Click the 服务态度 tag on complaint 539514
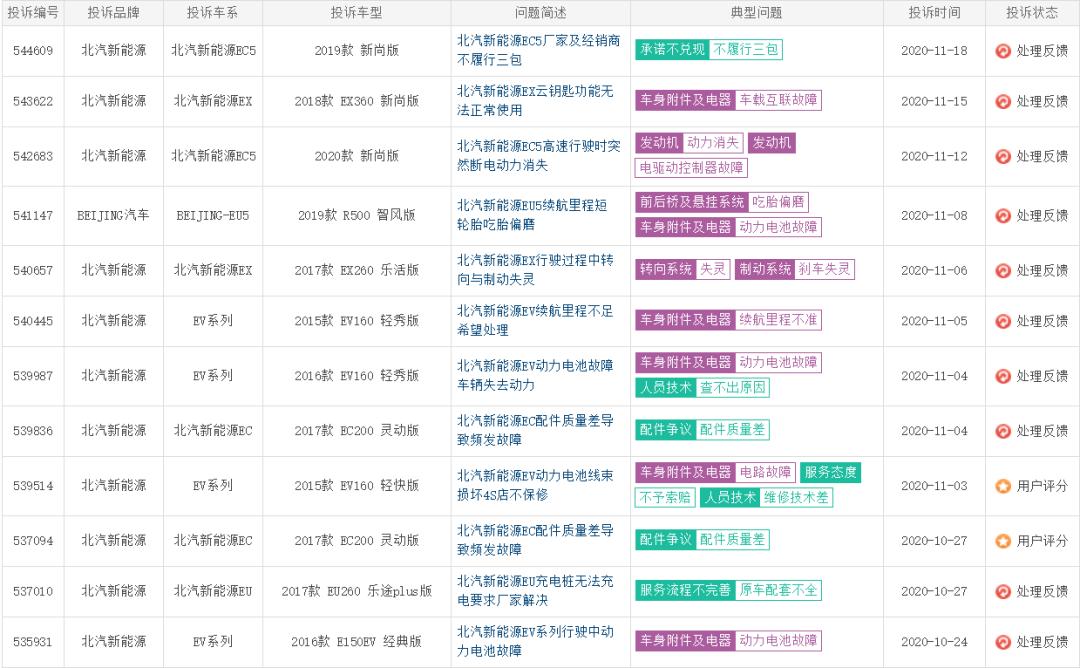 [x=833, y=474]
